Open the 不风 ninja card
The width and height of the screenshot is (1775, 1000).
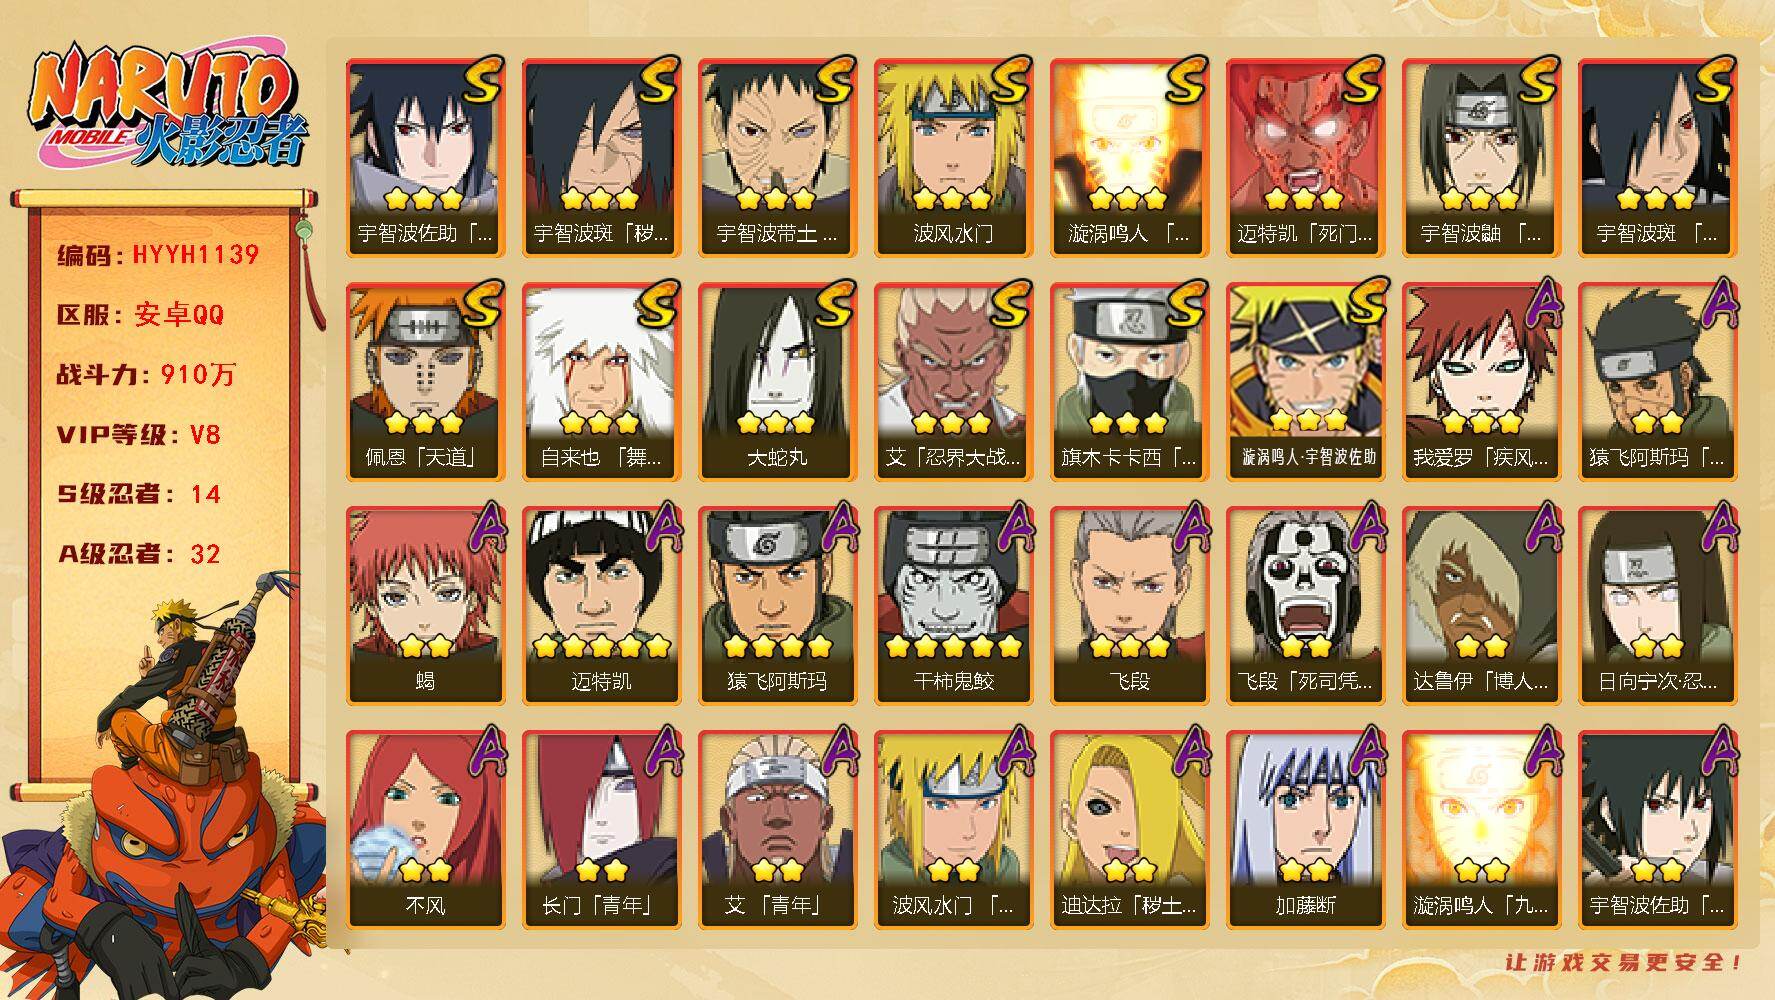[425, 829]
